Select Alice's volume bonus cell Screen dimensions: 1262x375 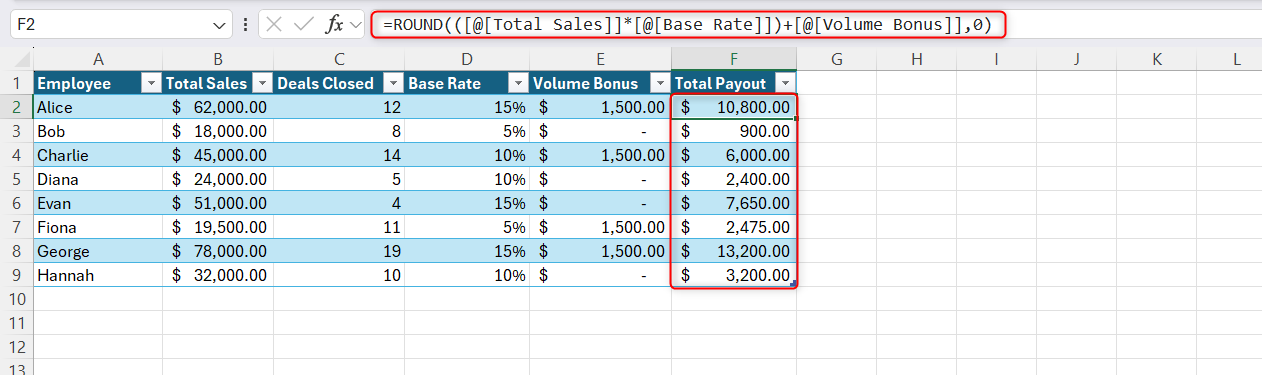(600, 107)
